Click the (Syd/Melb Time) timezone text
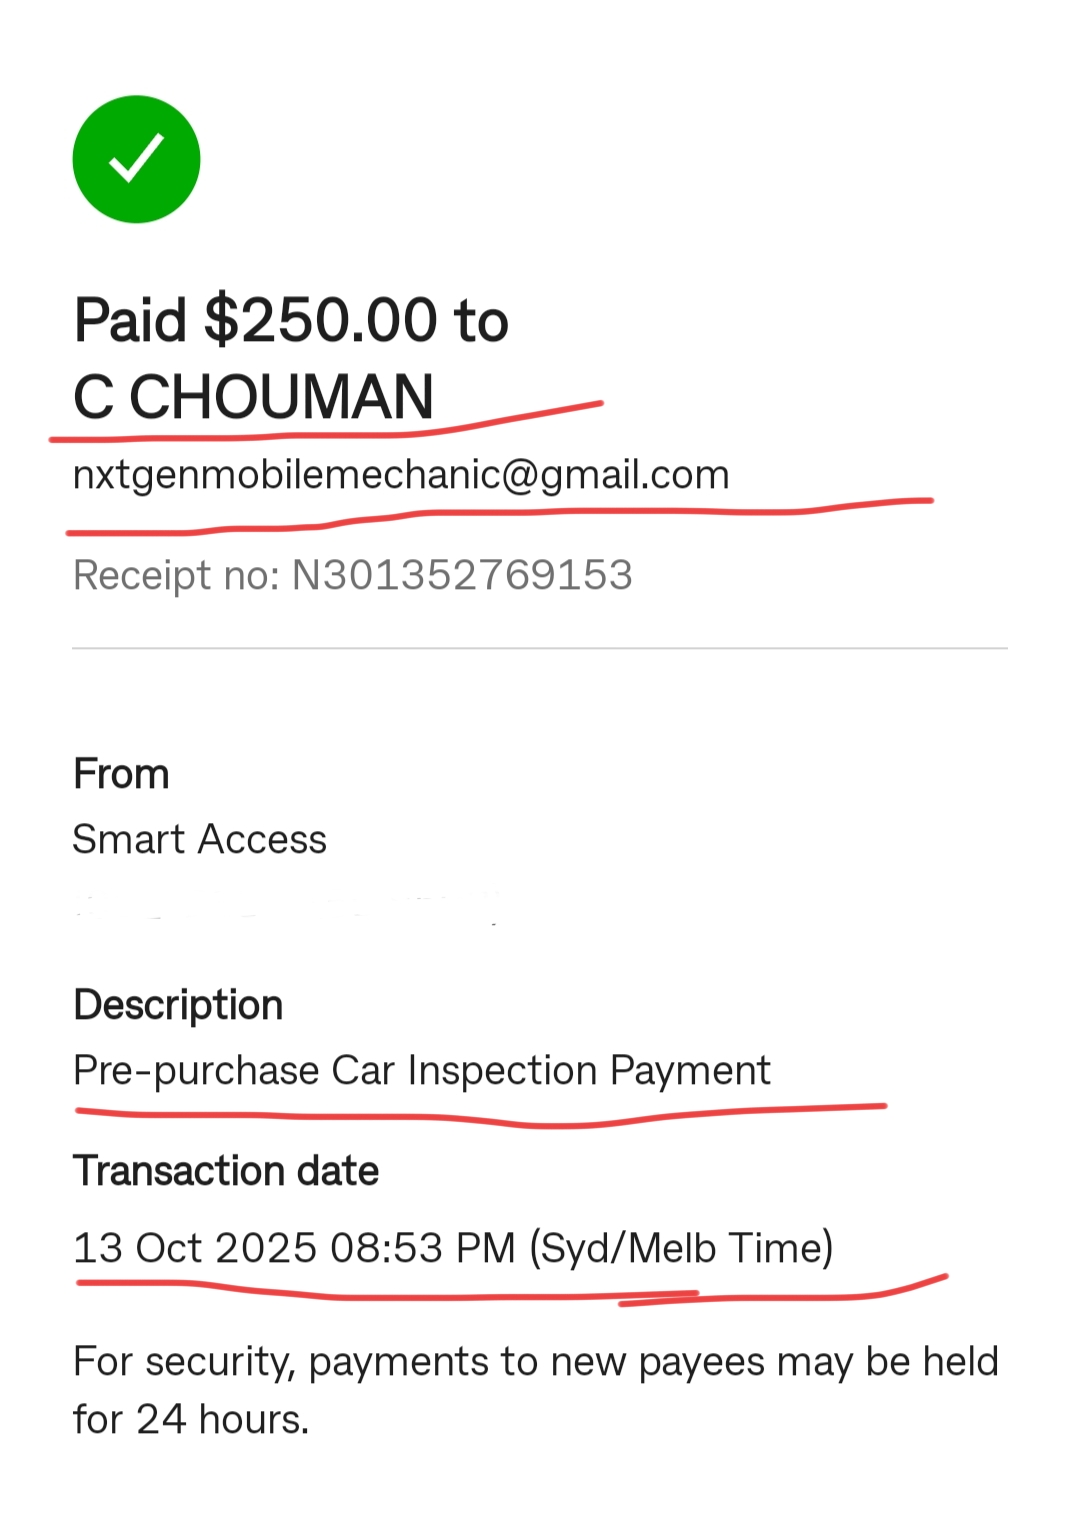 (681, 1248)
